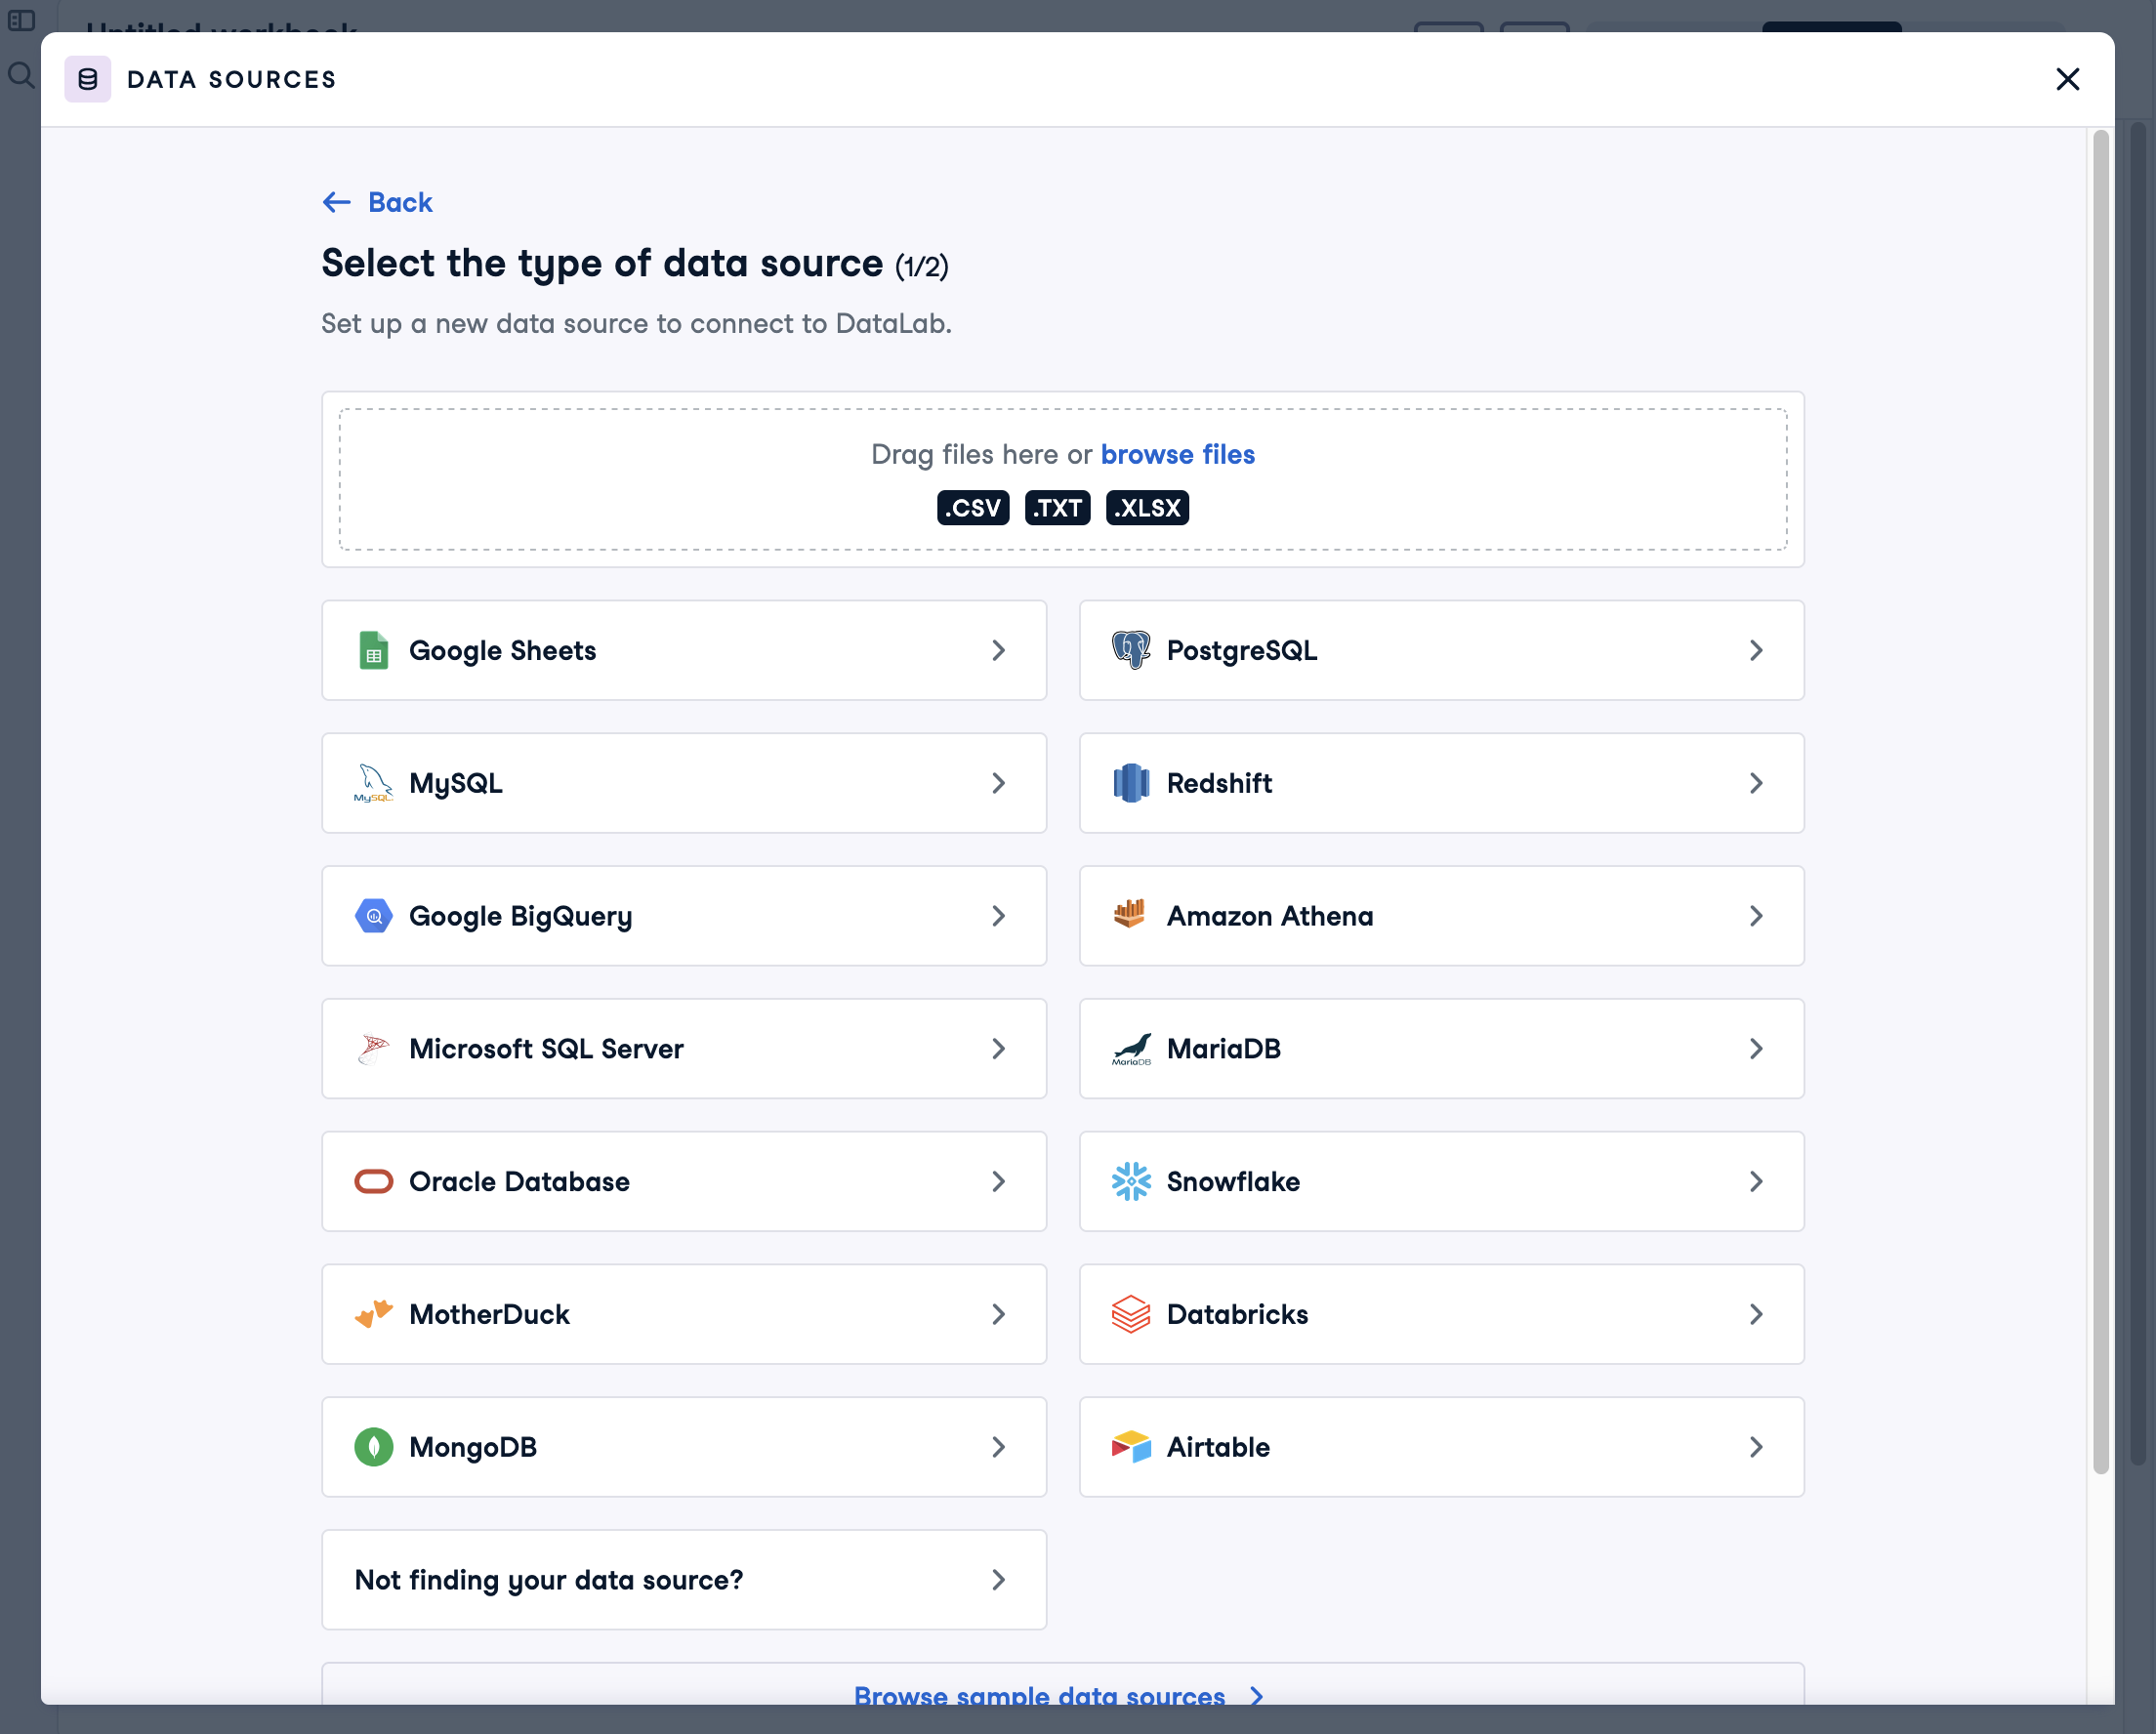The width and height of the screenshot is (2156, 1734).
Task: Click the dialog vertical scrollbar
Action: click(2100, 800)
